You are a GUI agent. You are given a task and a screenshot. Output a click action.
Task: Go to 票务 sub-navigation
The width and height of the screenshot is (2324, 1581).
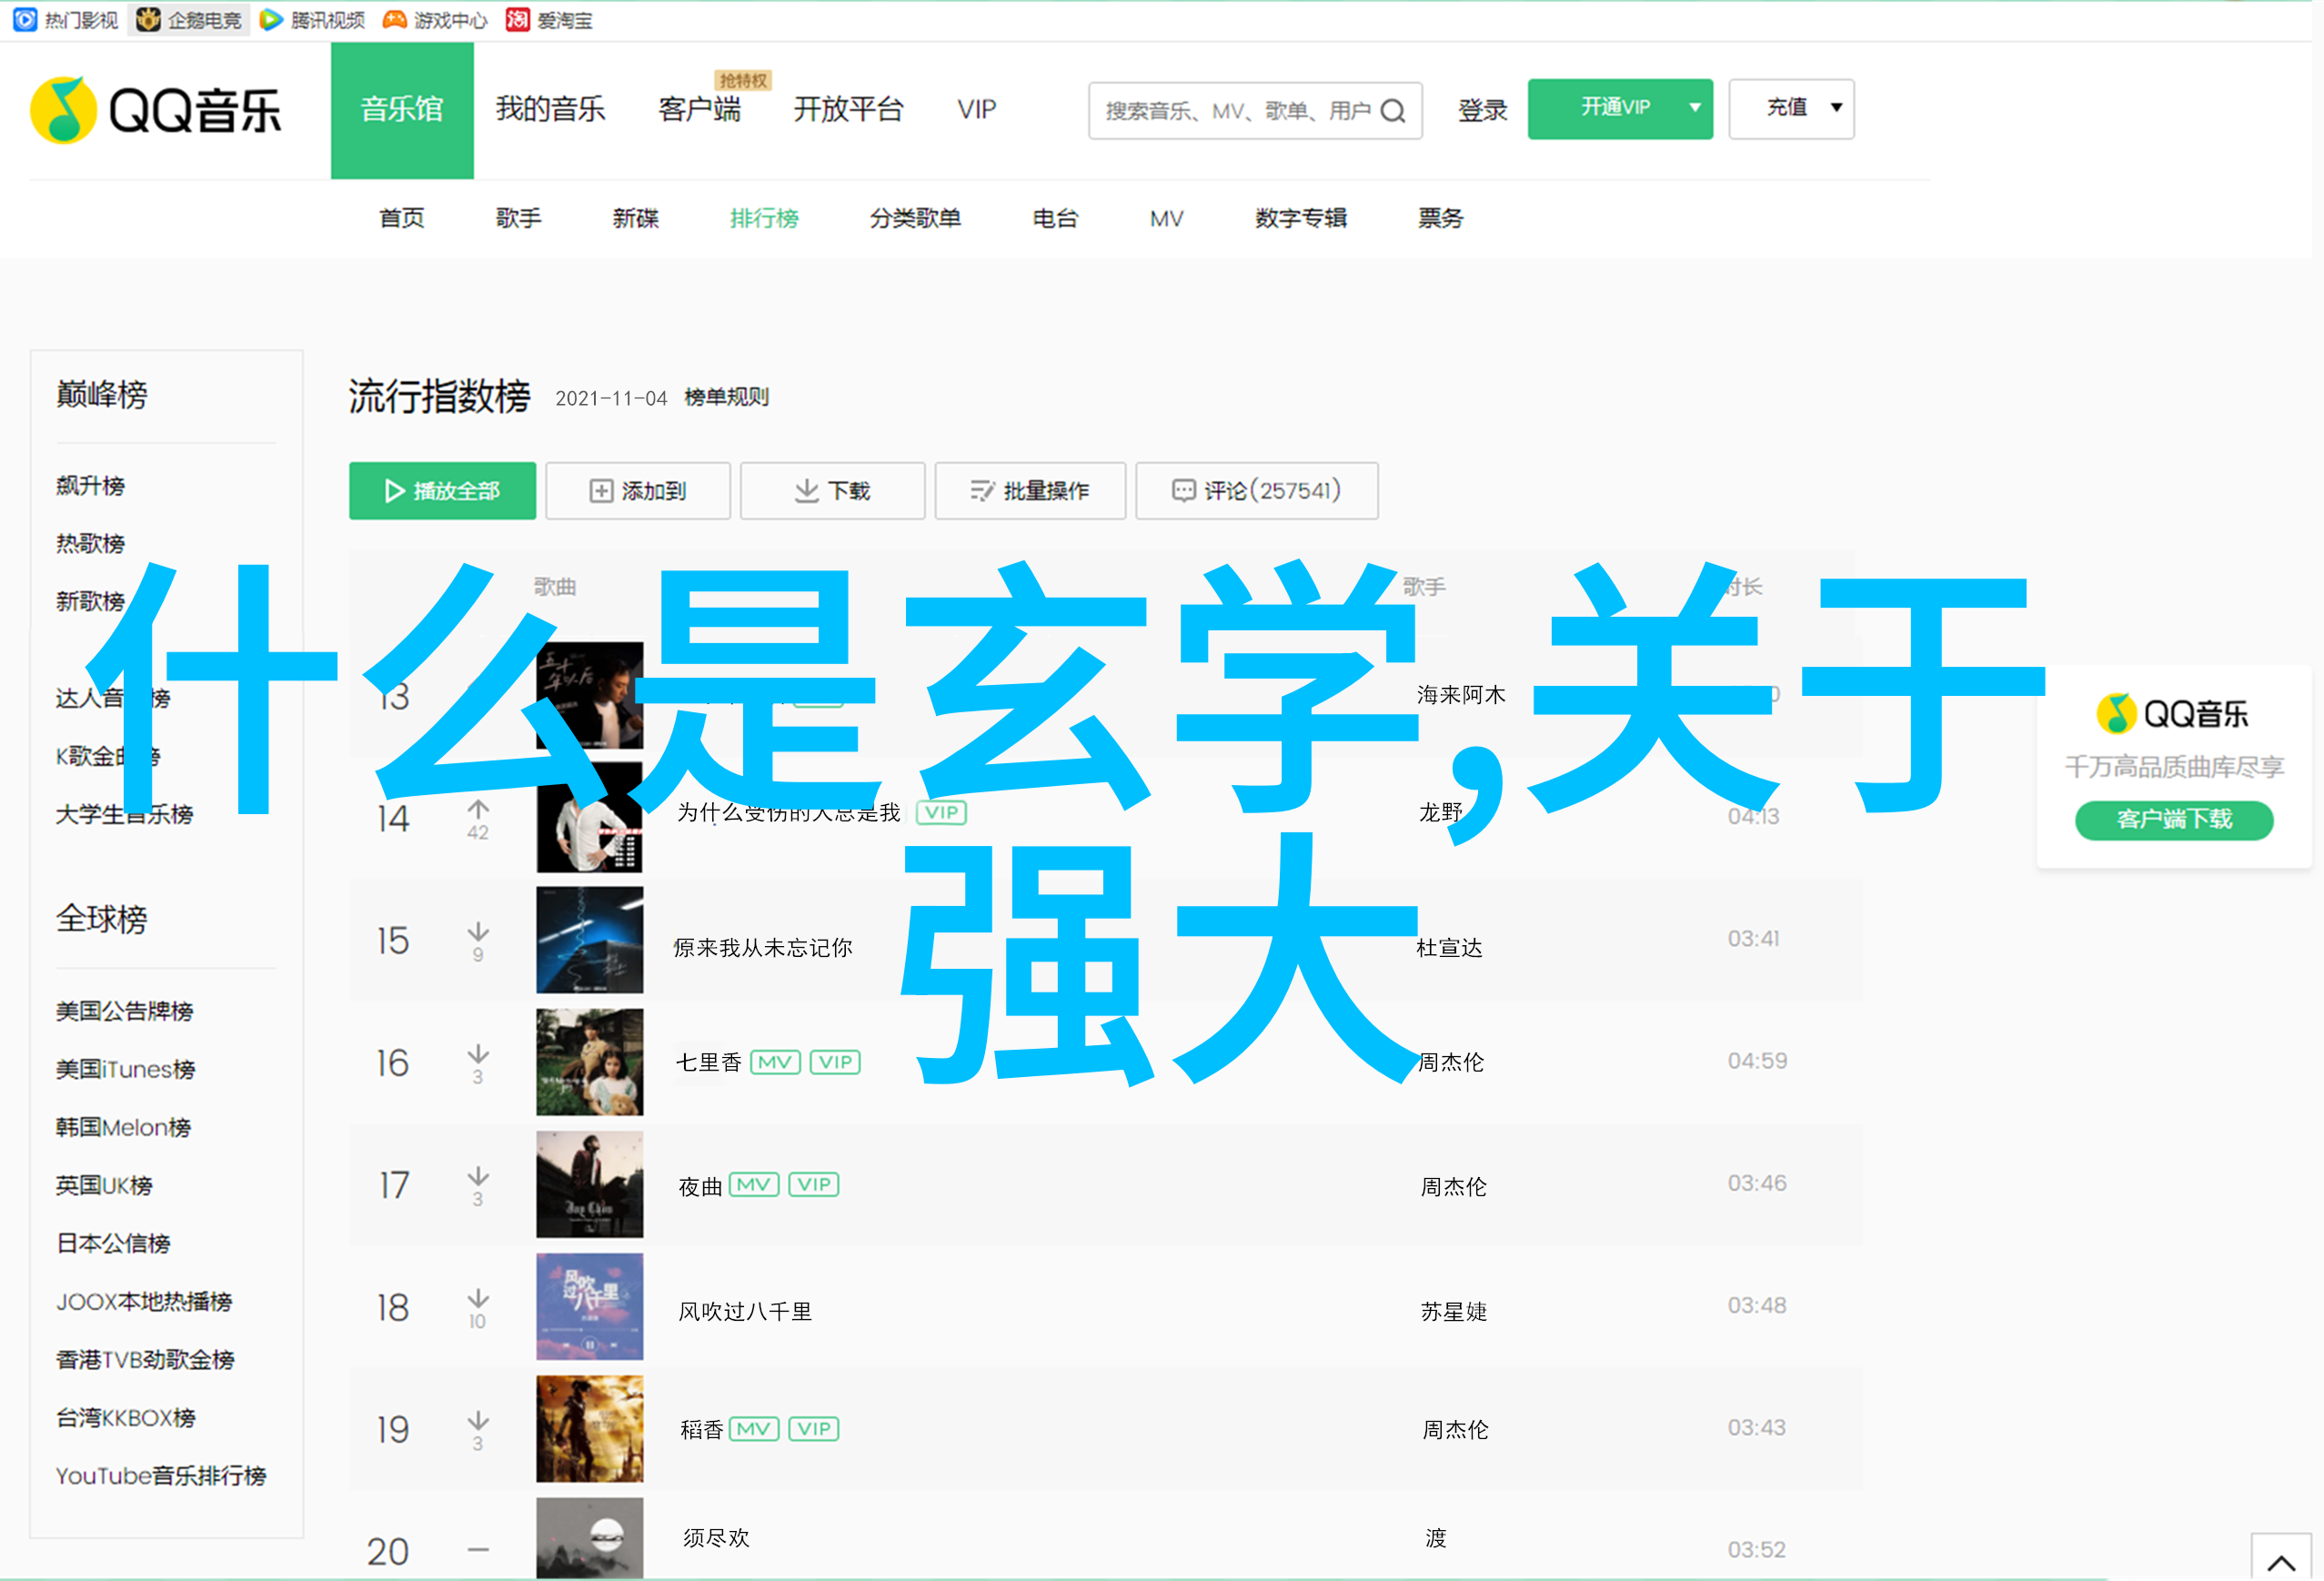[1440, 218]
